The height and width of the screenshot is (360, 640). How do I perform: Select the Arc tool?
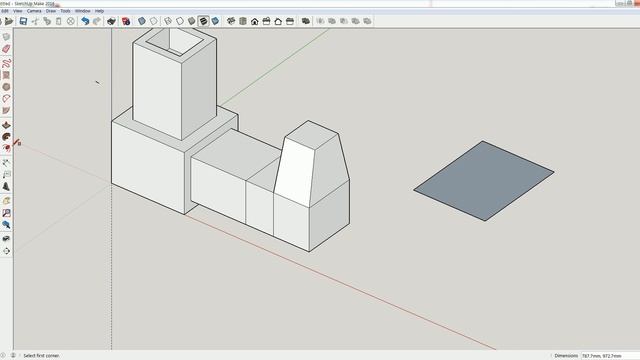pyautogui.click(x=6, y=99)
